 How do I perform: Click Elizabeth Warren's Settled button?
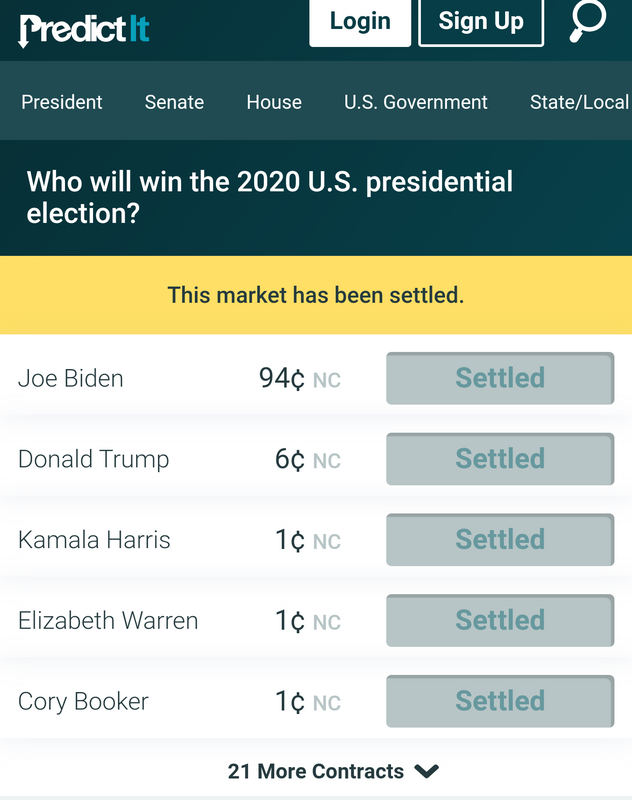click(x=500, y=620)
